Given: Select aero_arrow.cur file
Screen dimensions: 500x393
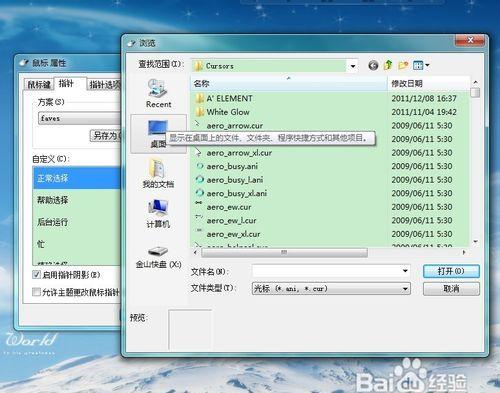Looking at the screenshot, I should click(234, 126).
